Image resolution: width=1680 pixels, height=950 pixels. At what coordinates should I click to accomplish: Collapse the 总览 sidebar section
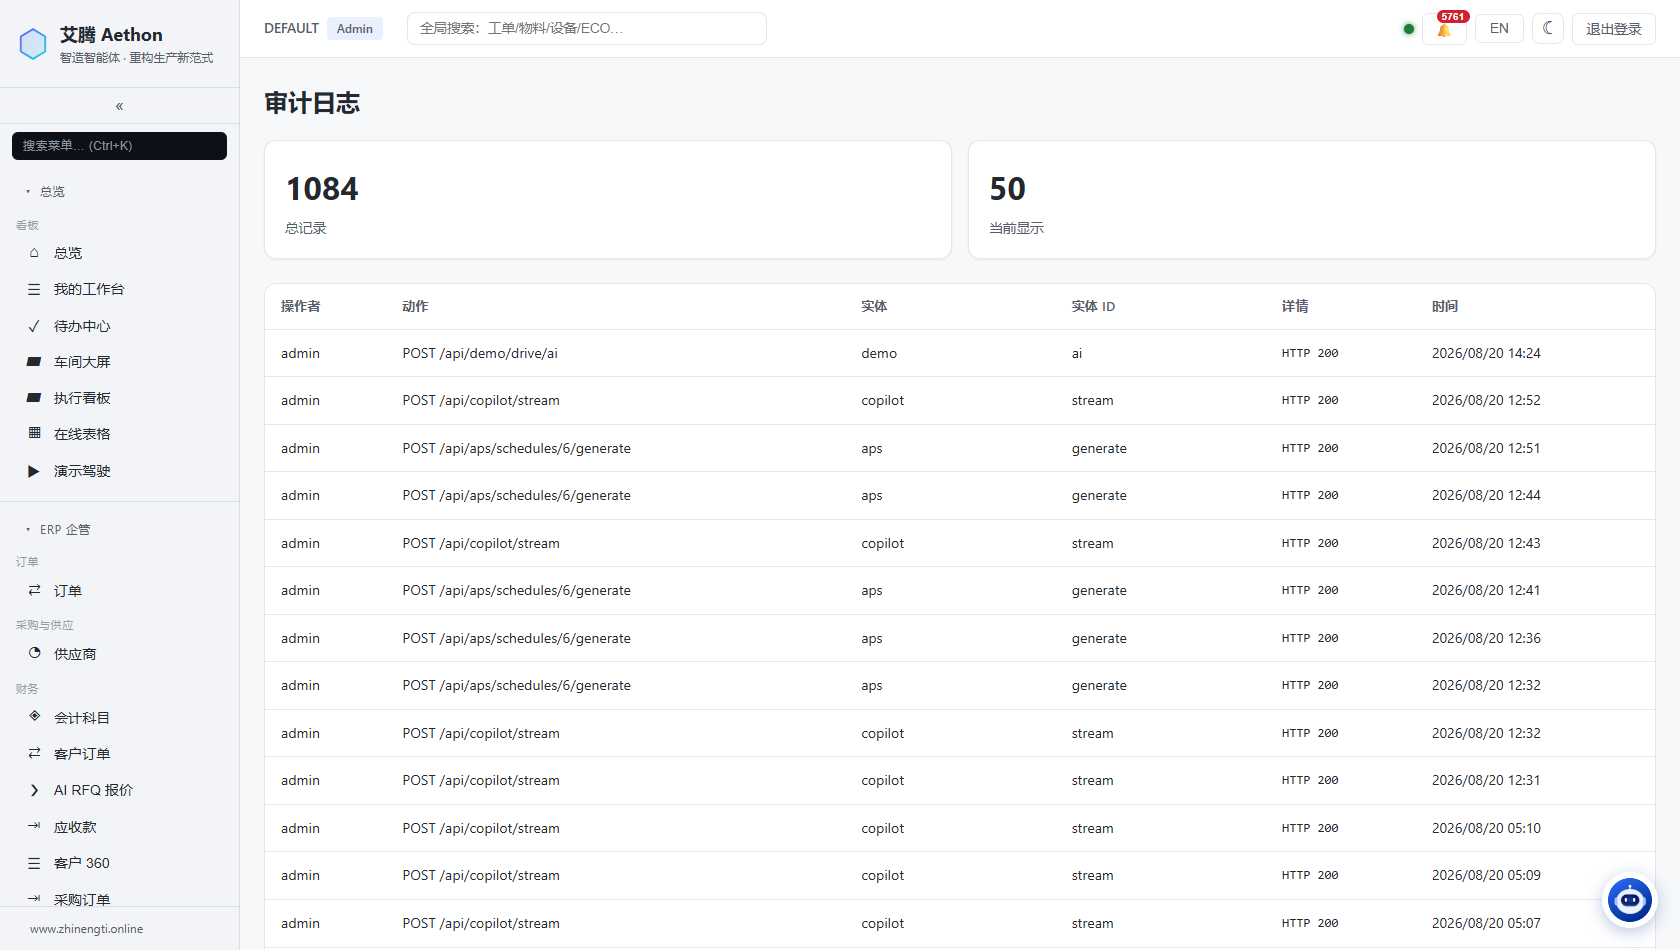(x=45, y=191)
